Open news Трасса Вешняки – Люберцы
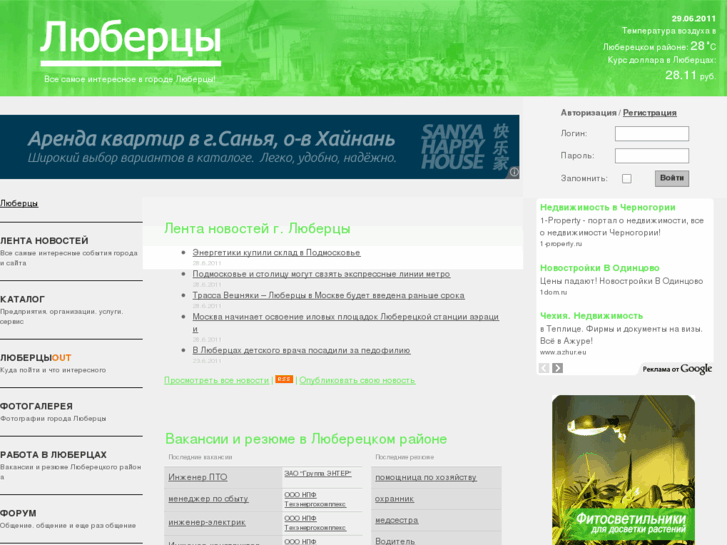Screen dimensions: 727x545 (328, 295)
